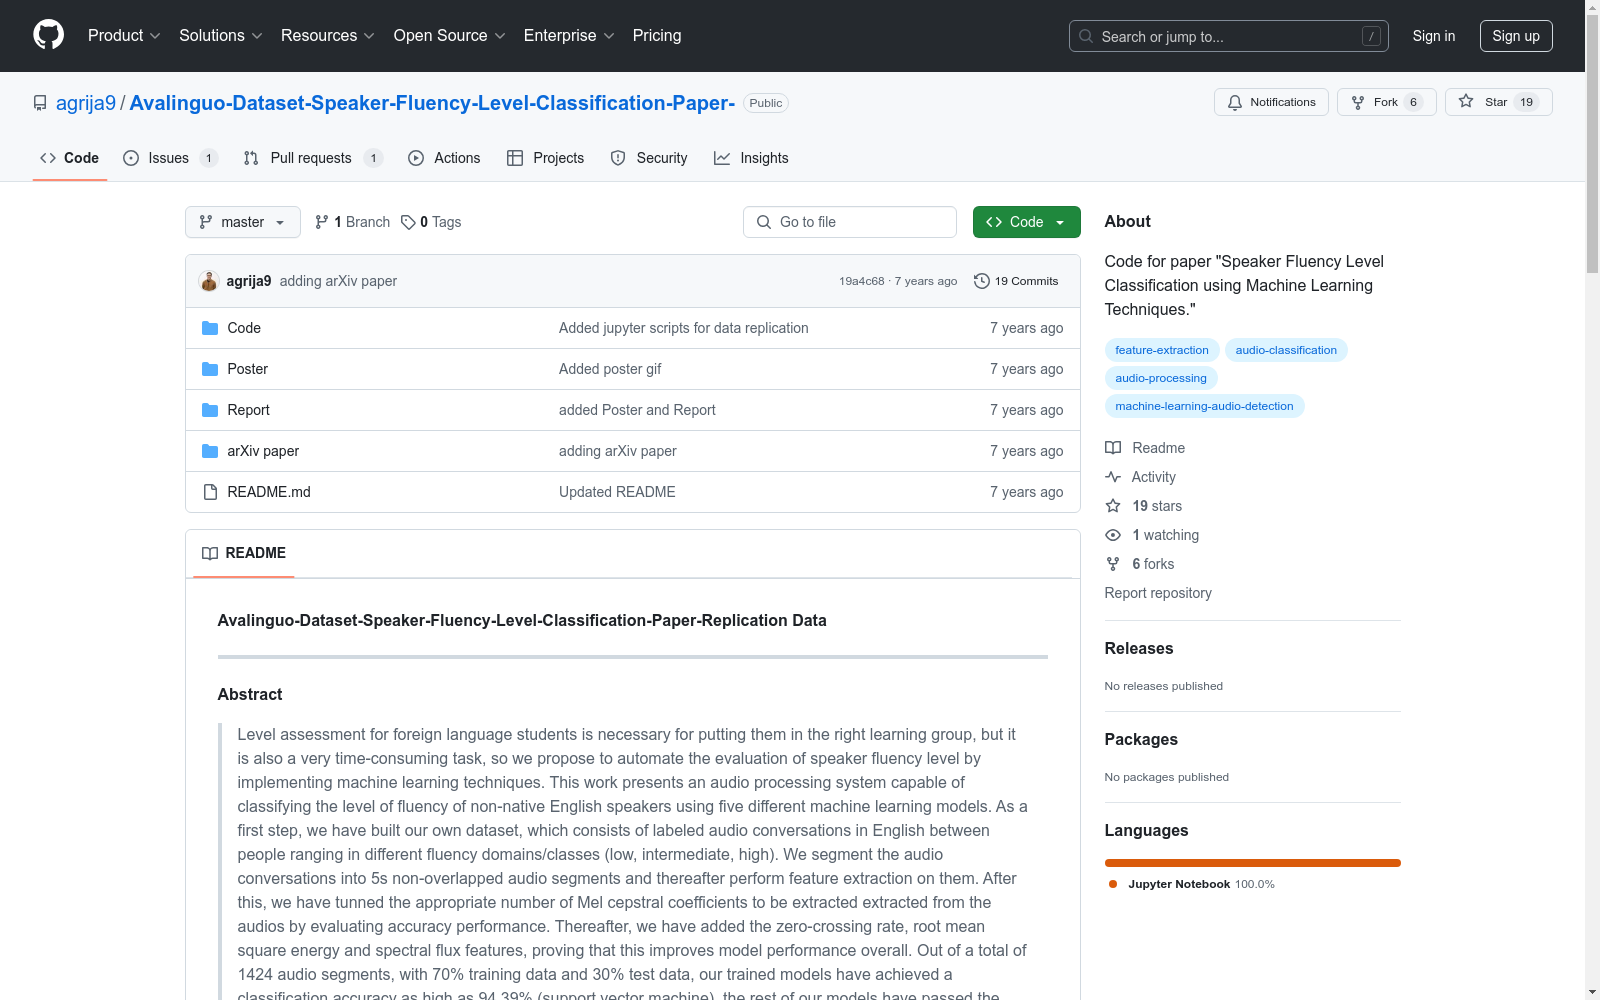Image resolution: width=1600 pixels, height=1000 pixels.
Task: Select the Code repository tab
Action: (x=70, y=158)
